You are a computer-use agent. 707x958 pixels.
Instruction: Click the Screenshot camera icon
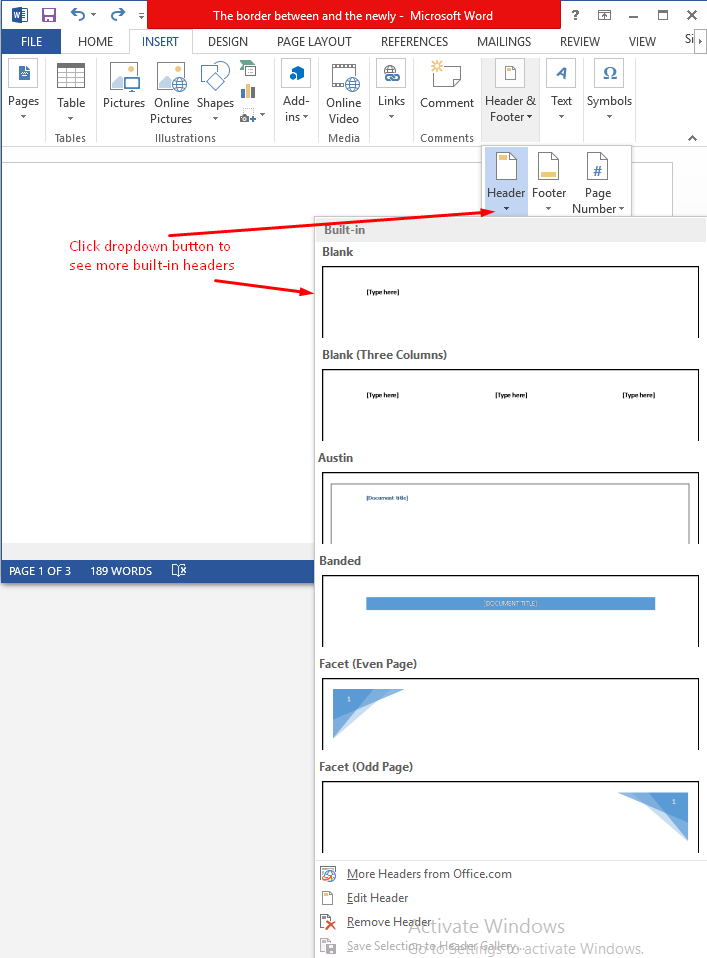click(x=247, y=116)
